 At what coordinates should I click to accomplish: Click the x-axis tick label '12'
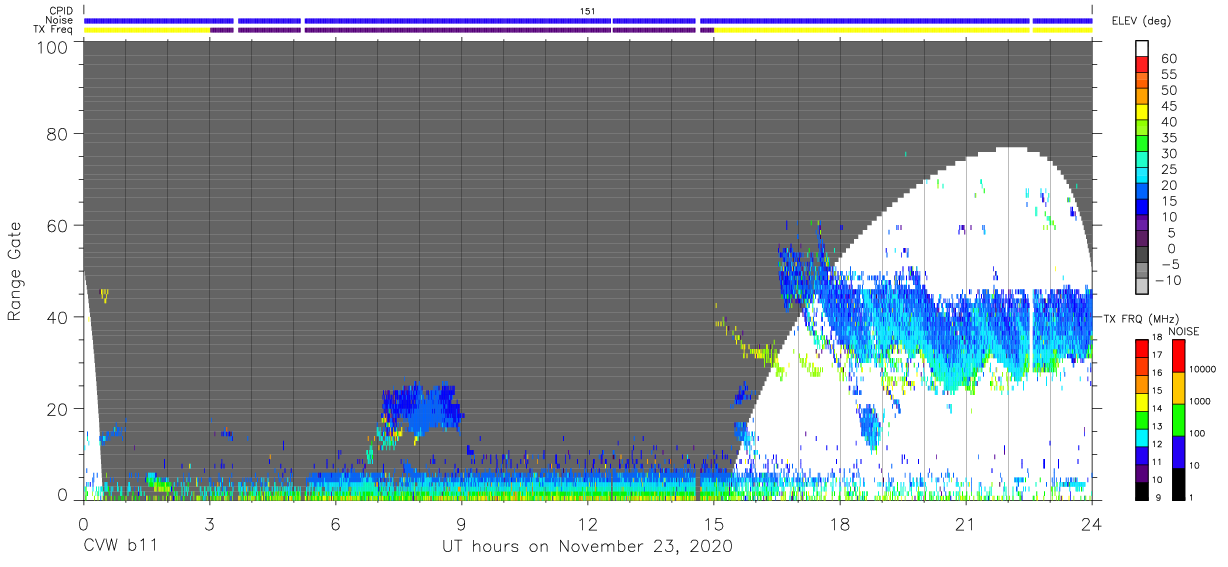coord(588,524)
